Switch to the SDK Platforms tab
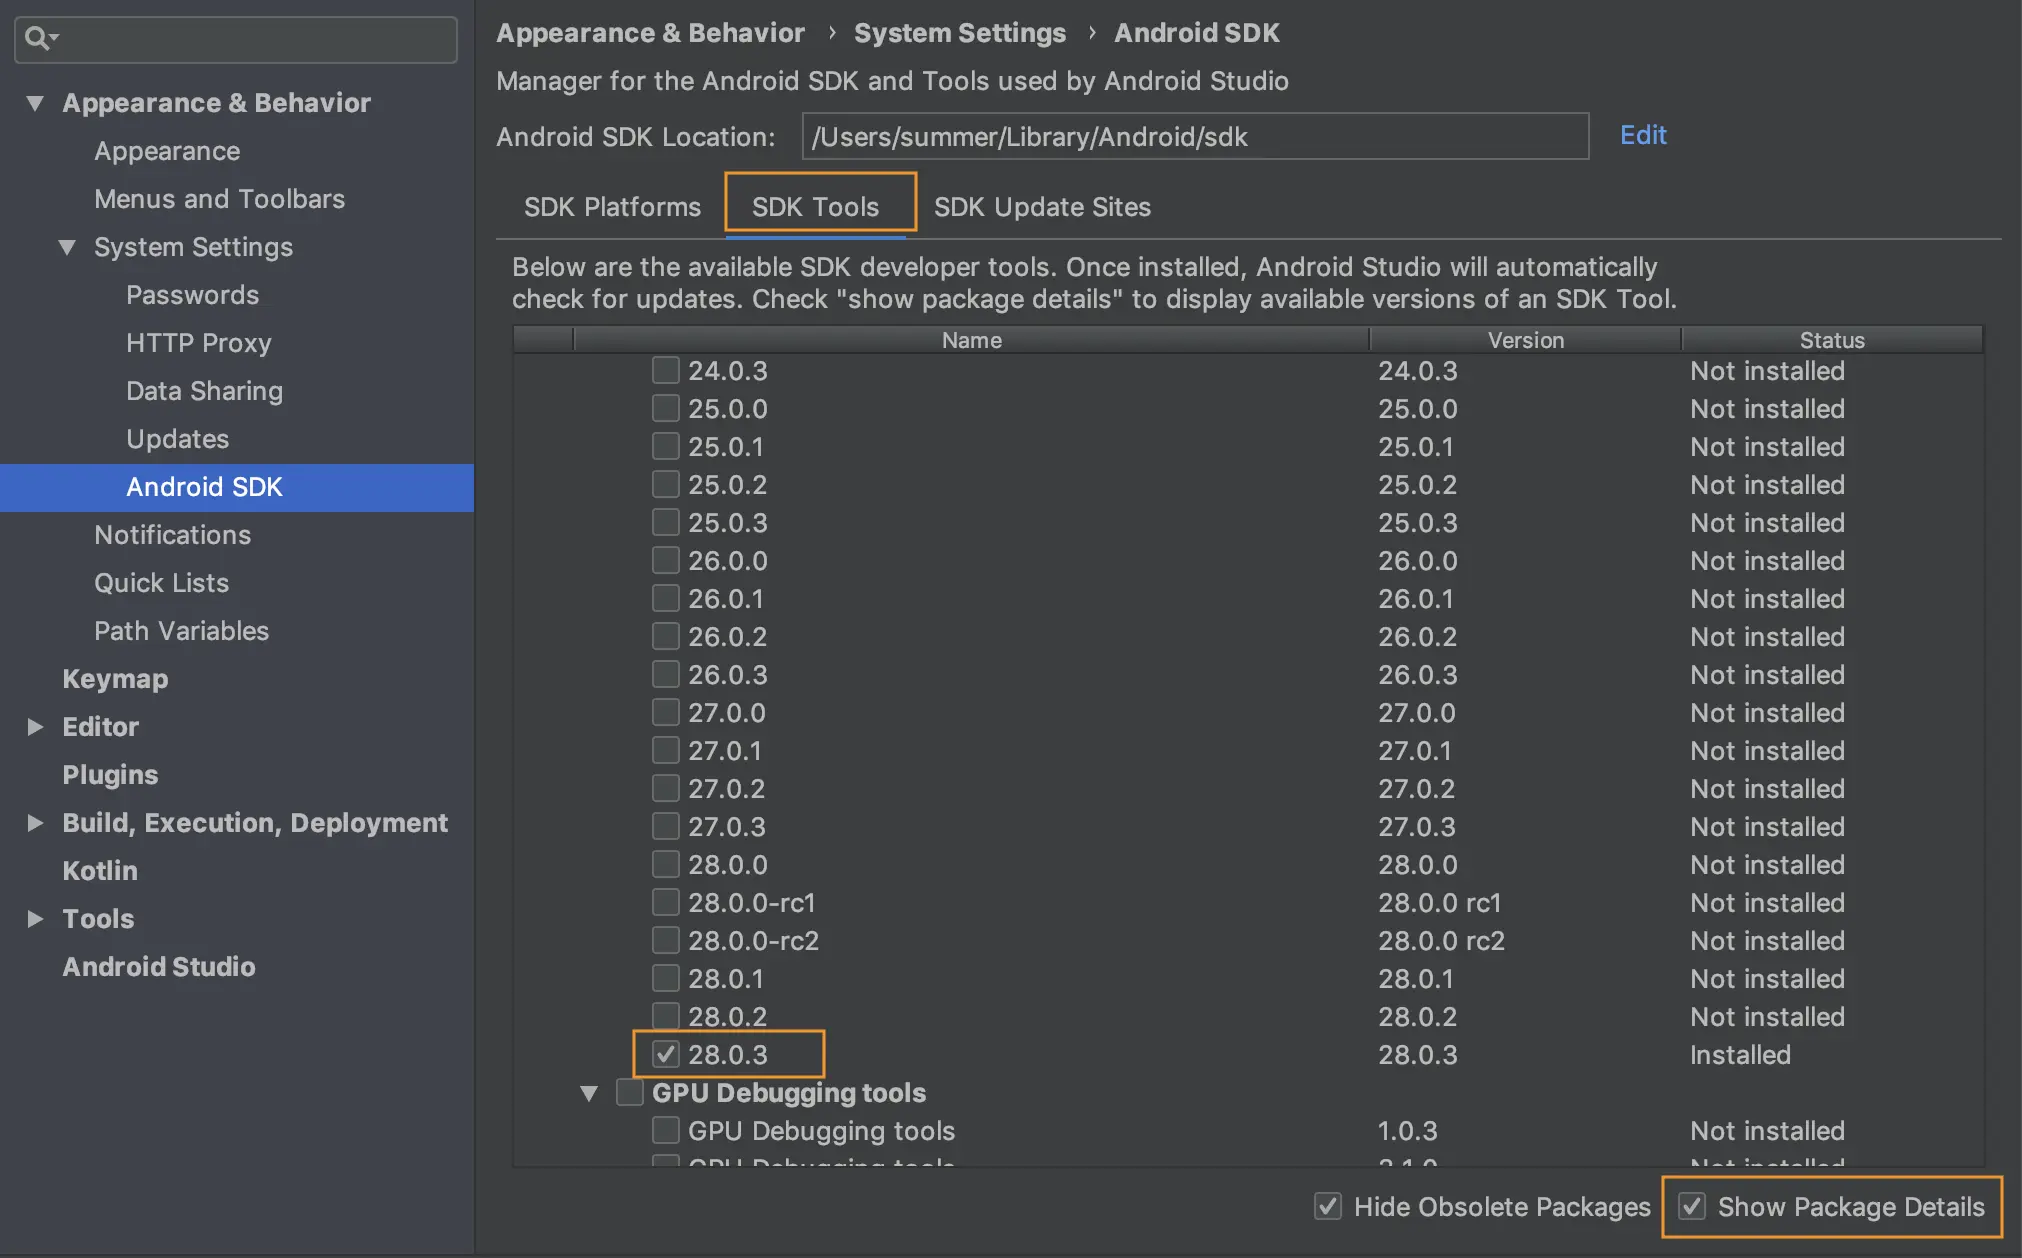Image resolution: width=2022 pixels, height=1258 pixels. 612,207
